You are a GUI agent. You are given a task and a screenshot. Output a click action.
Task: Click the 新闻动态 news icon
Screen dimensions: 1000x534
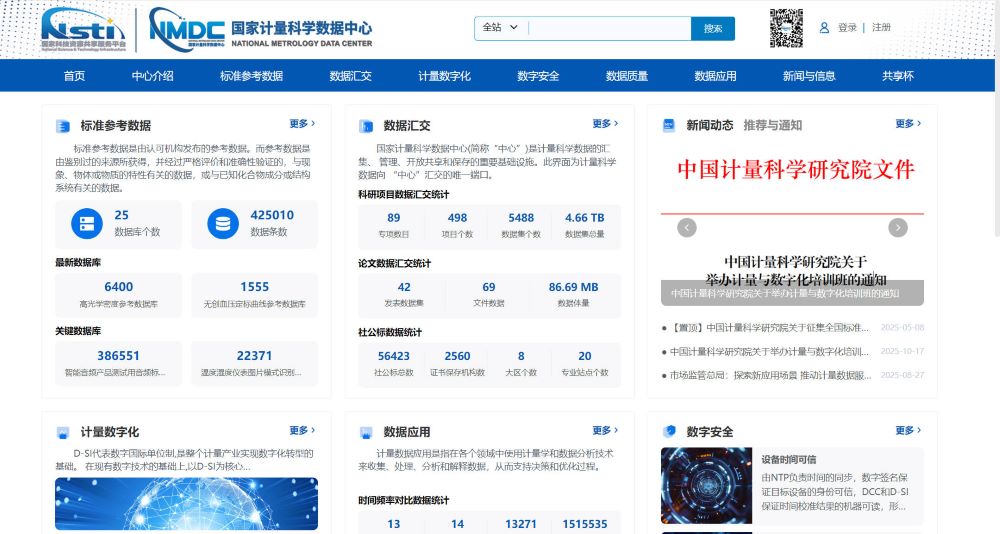[x=670, y=125]
